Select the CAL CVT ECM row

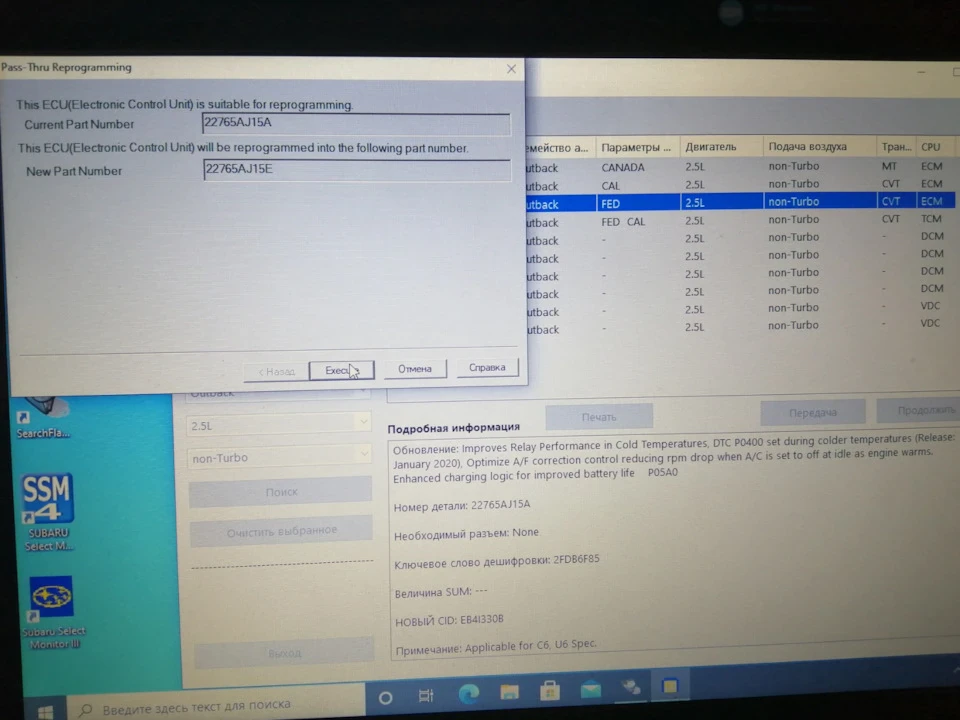(742, 185)
